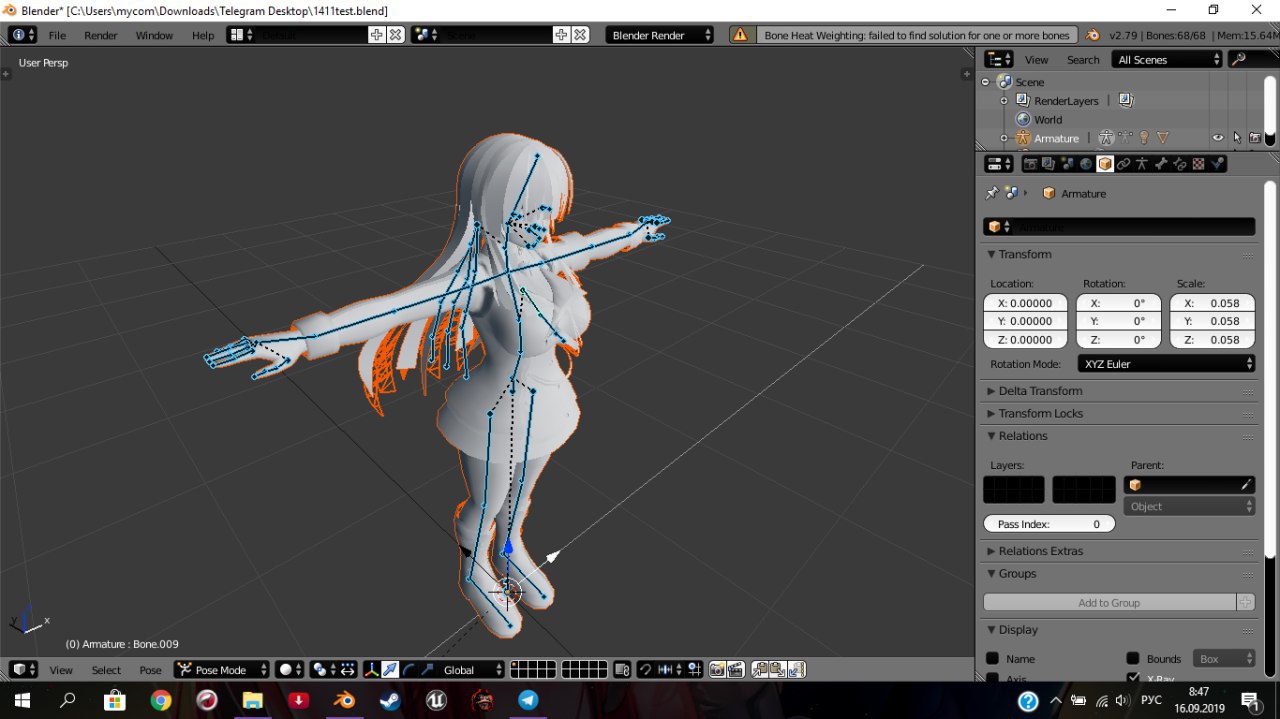Open the viewport shading sphere dropdown
The width and height of the screenshot is (1280, 719).
click(x=289, y=669)
